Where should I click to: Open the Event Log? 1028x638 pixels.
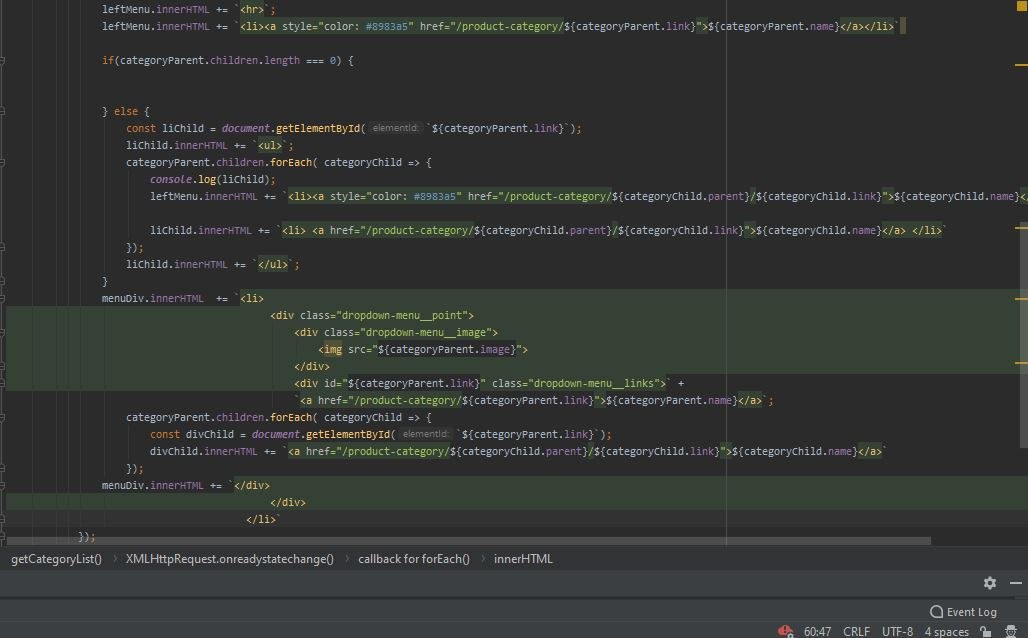pyautogui.click(x=963, y=612)
